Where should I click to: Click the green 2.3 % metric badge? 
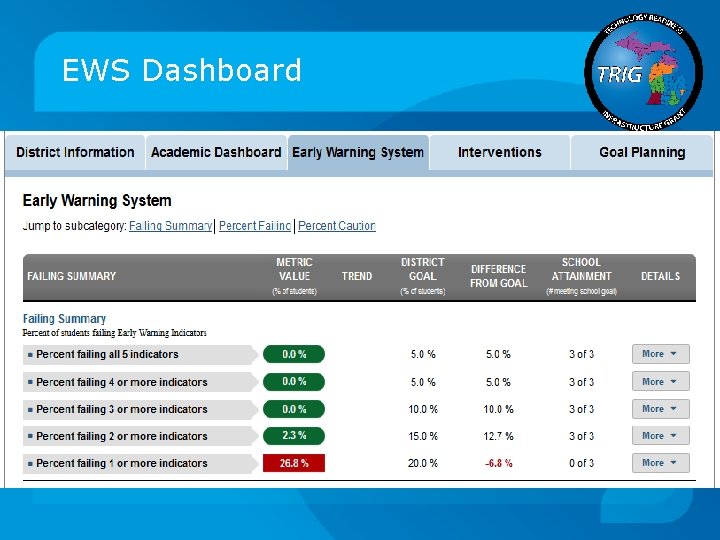click(294, 436)
